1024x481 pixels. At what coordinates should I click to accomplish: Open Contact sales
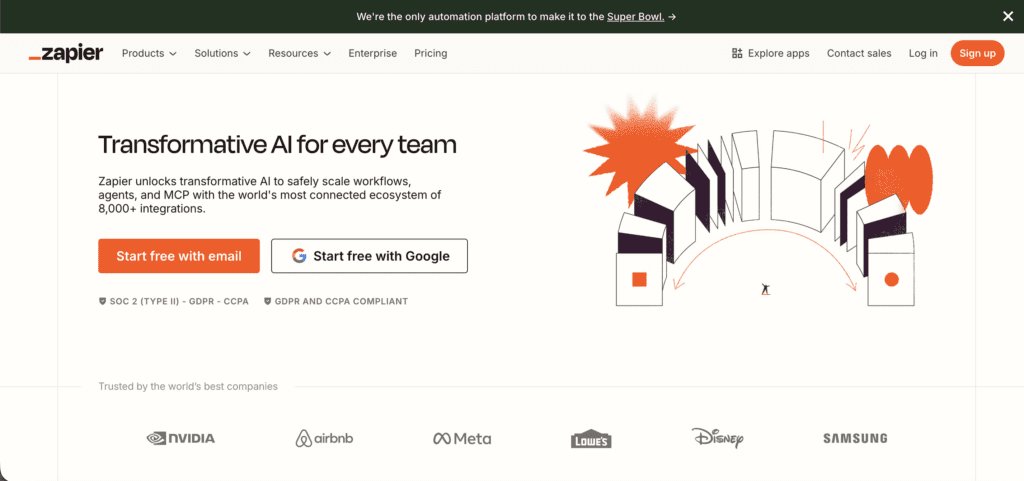coord(859,54)
